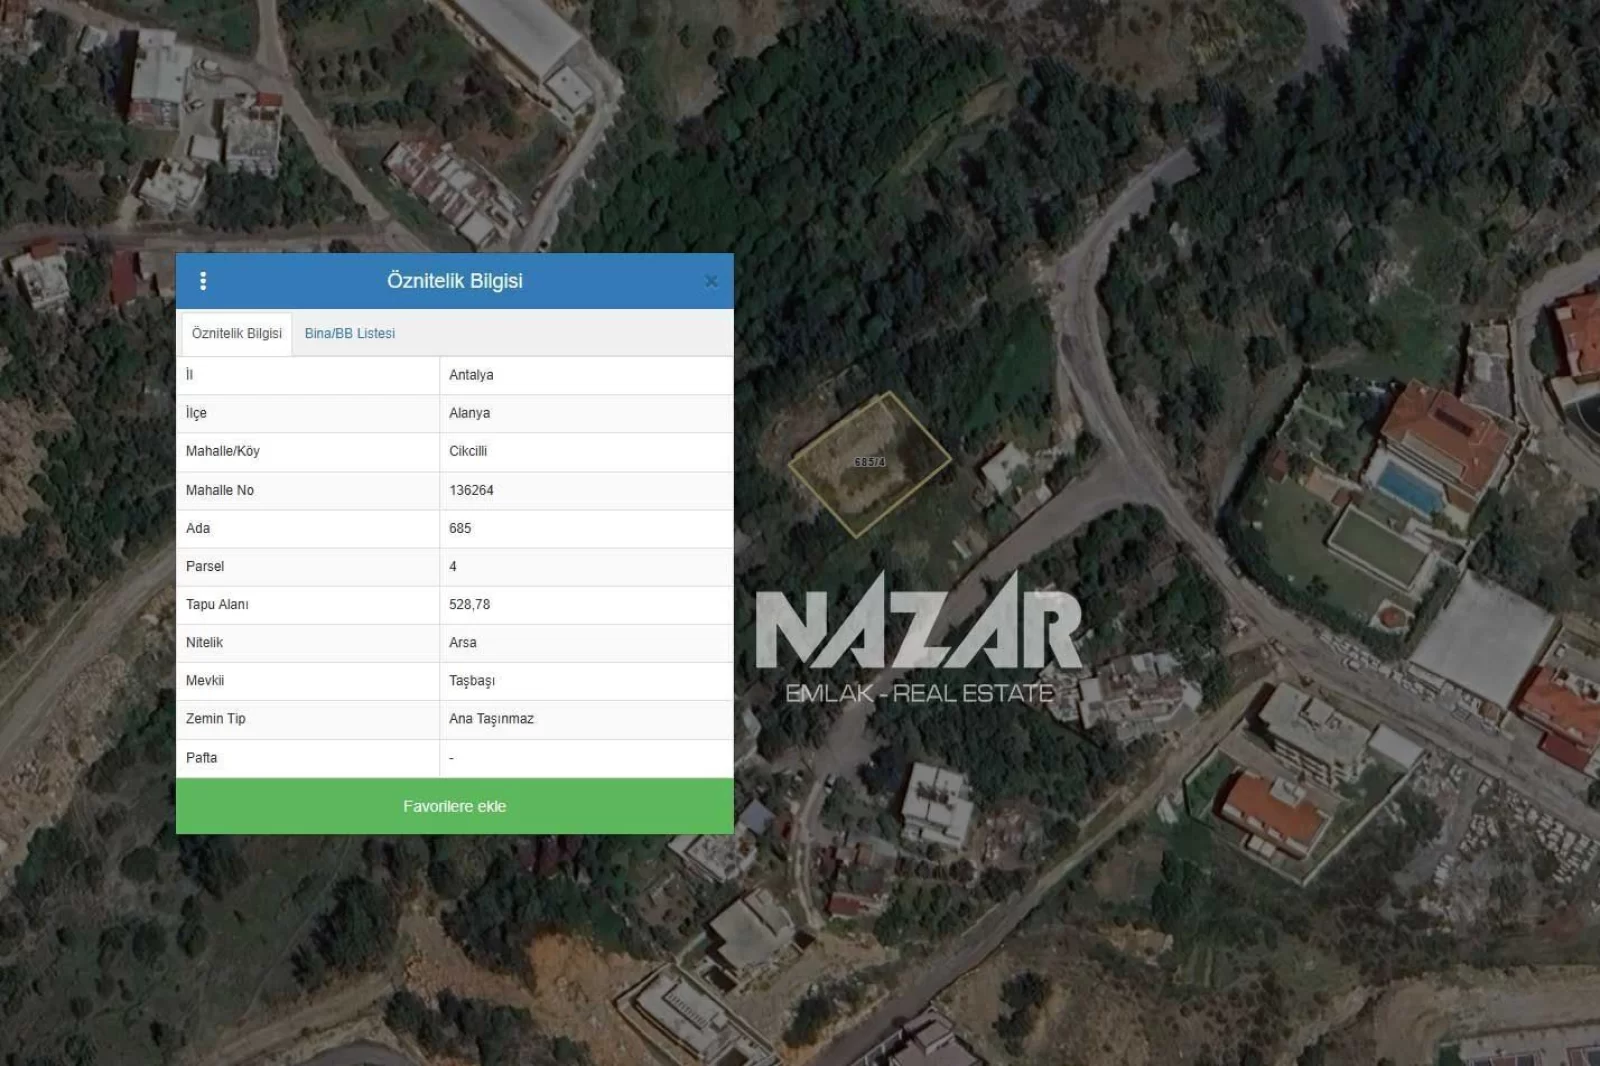This screenshot has height=1066, width=1600.
Task: Click the Pafta row label
Action: [x=201, y=758]
